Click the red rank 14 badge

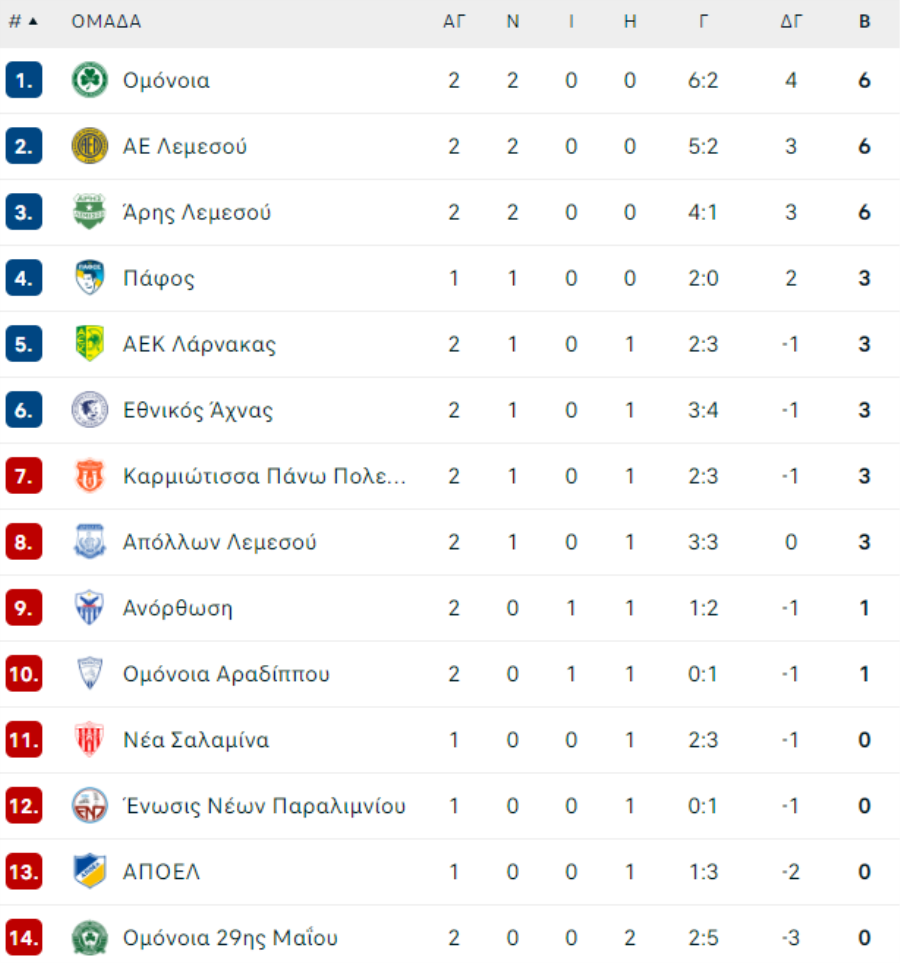pos(24,937)
